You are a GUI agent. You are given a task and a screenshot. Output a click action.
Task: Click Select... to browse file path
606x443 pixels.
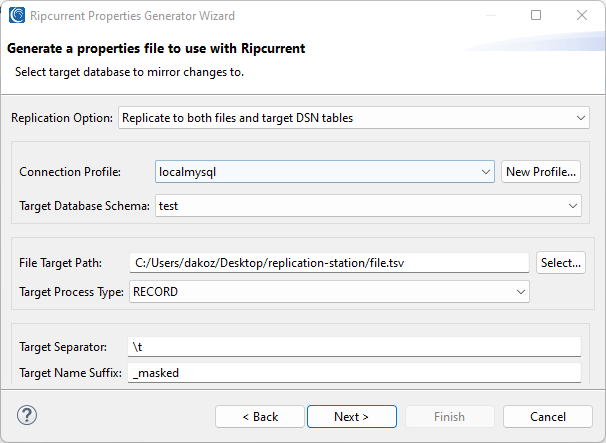click(x=561, y=263)
